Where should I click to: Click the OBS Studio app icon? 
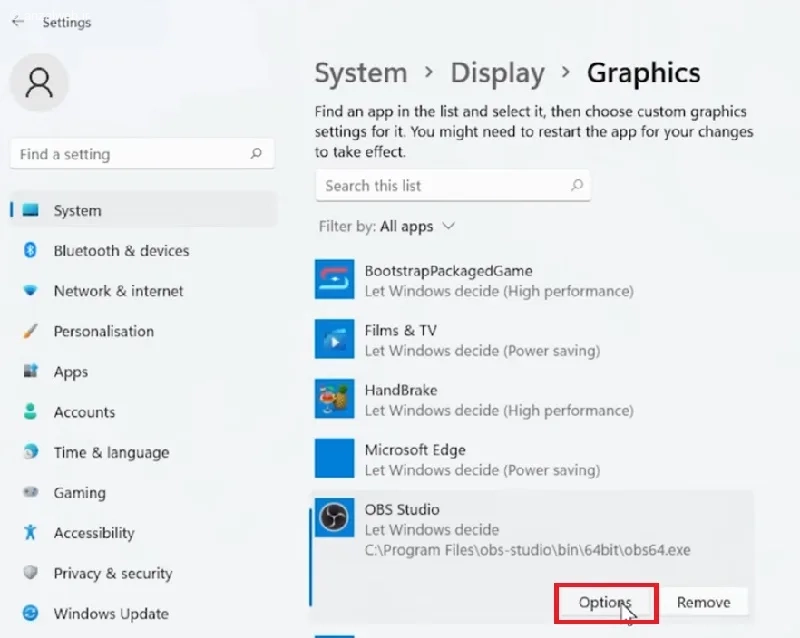click(x=333, y=519)
